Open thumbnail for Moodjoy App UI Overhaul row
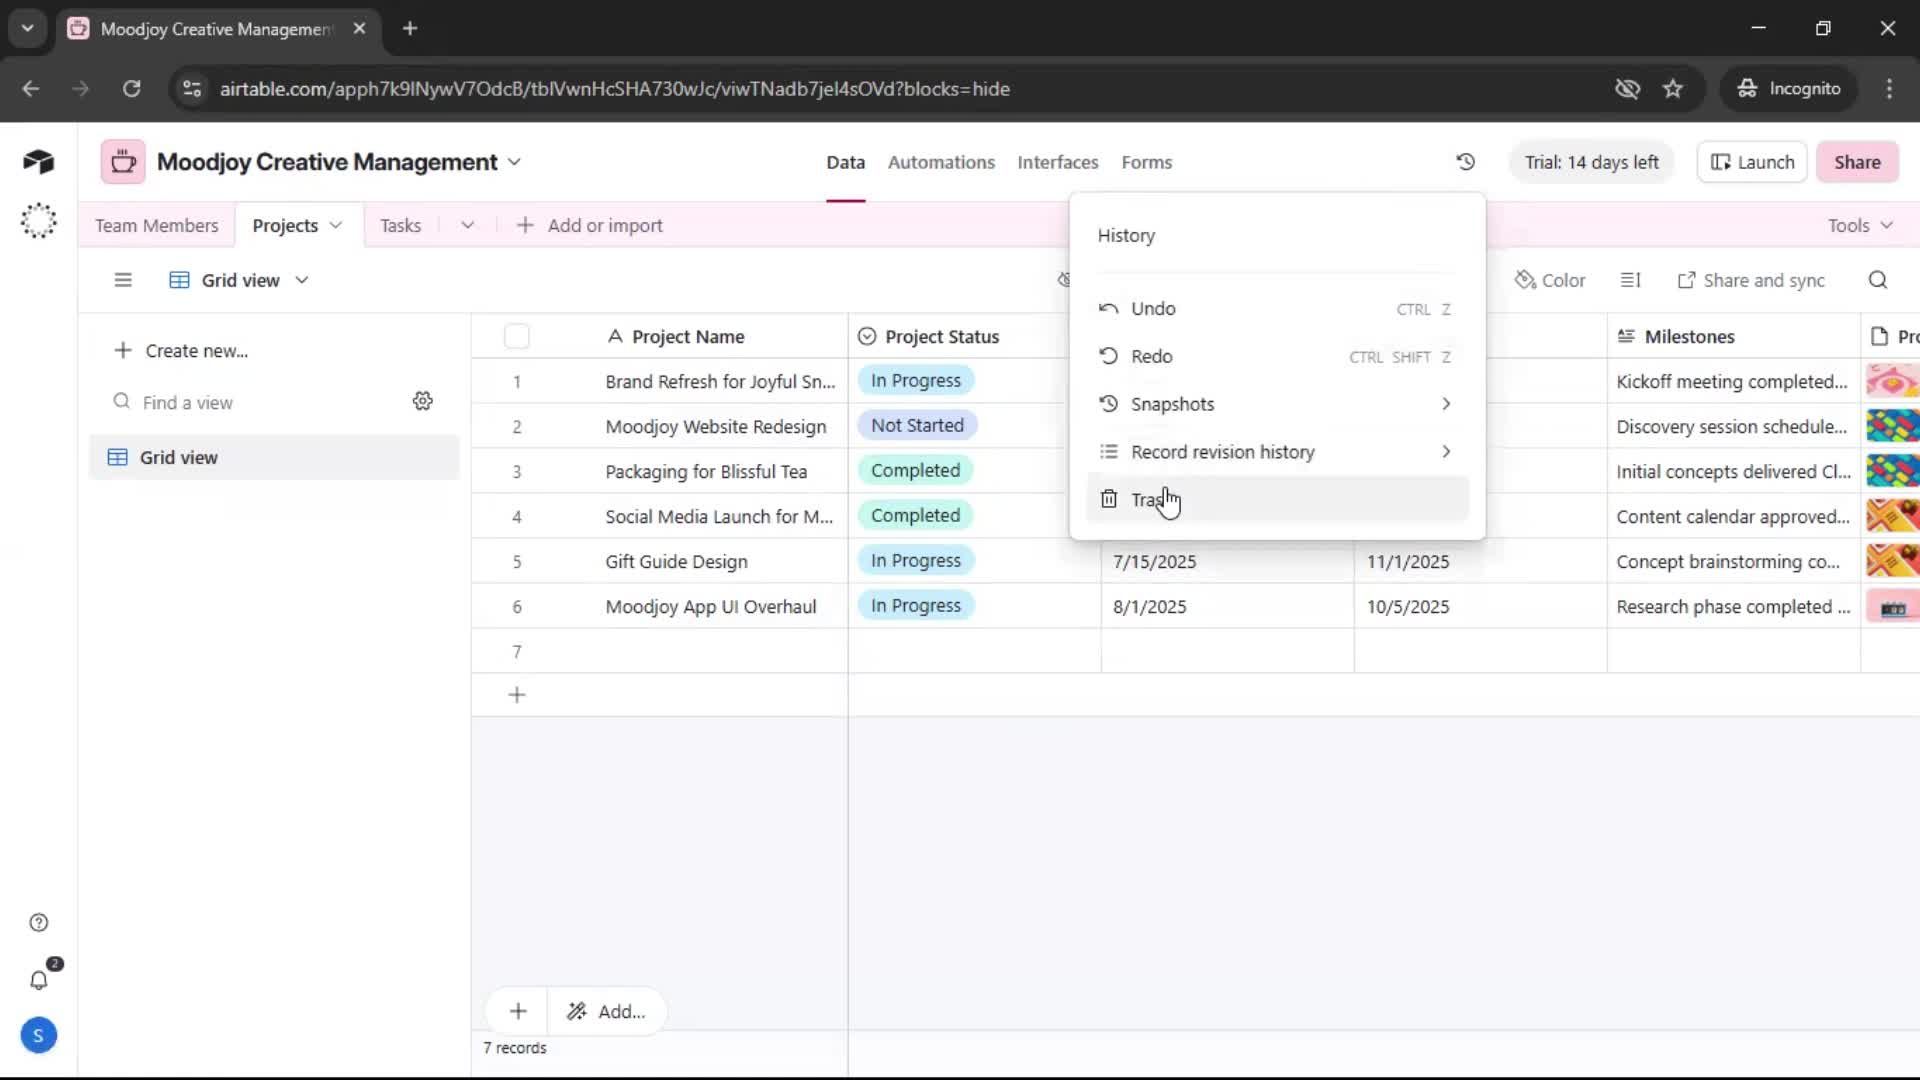The width and height of the screenshot is (1920, 1080). pos(1891,606)
